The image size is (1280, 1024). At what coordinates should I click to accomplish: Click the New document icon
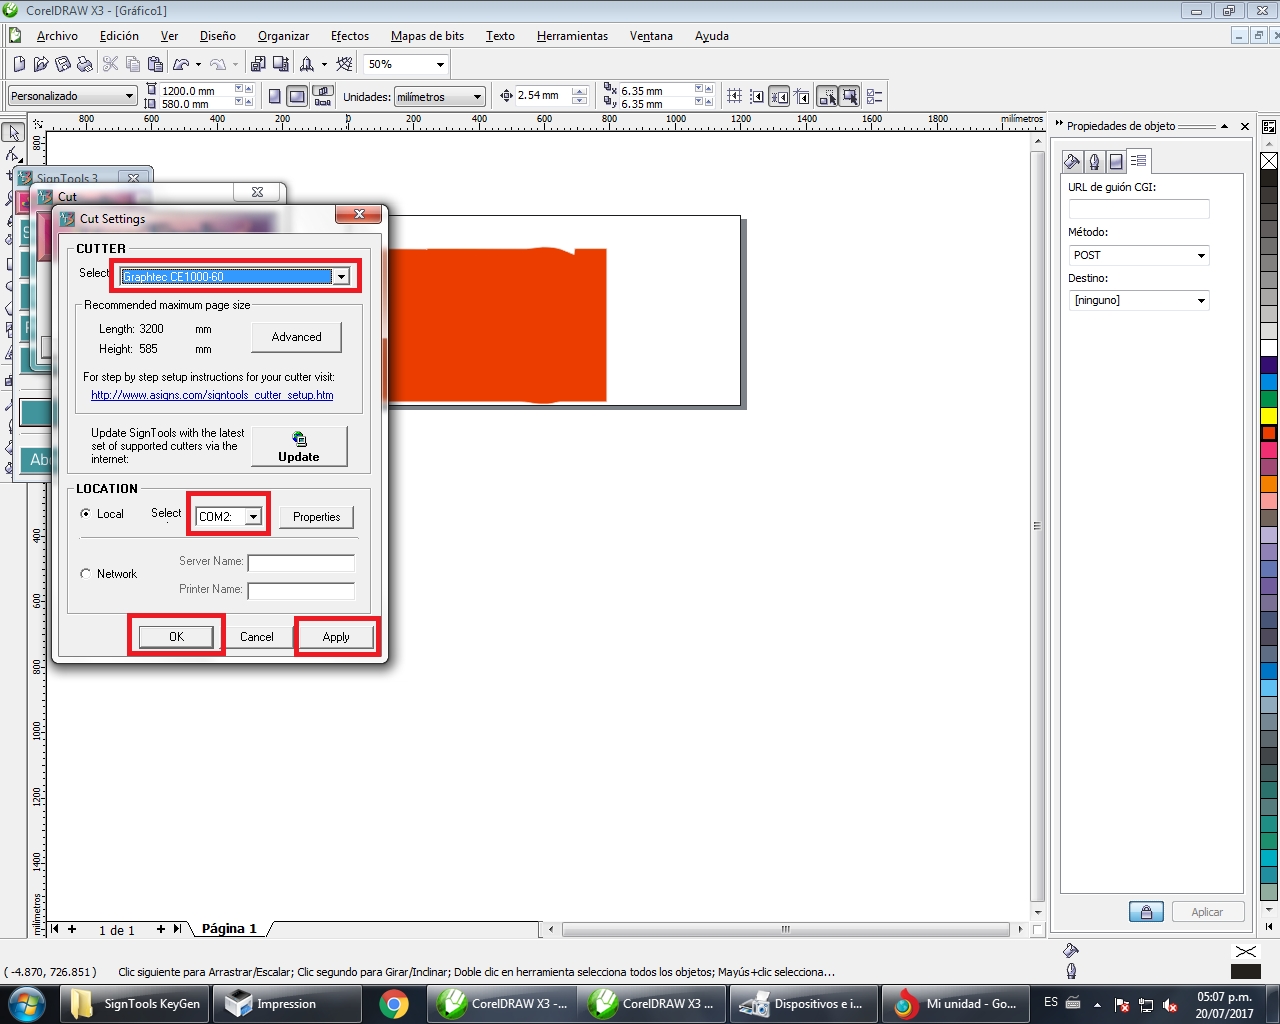coord(19,64)
